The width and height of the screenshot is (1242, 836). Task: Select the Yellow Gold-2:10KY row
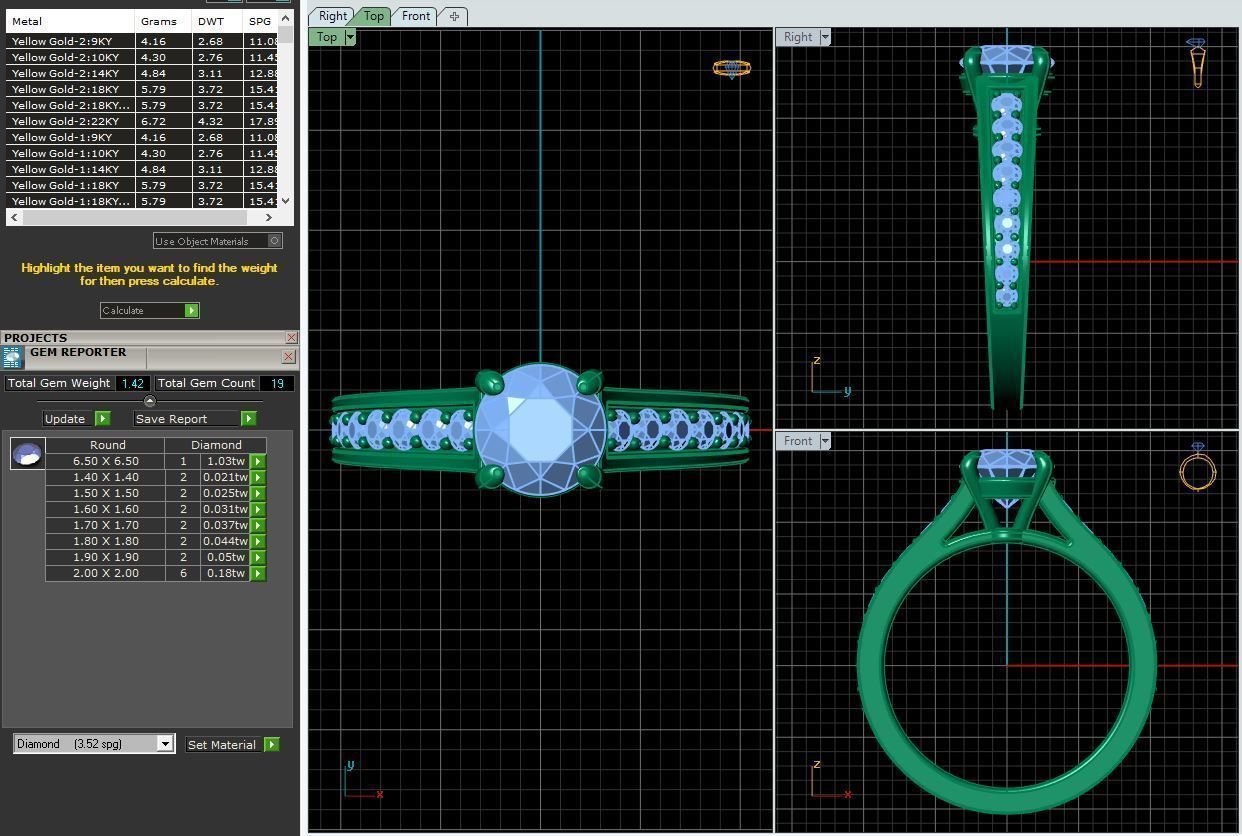142,57
